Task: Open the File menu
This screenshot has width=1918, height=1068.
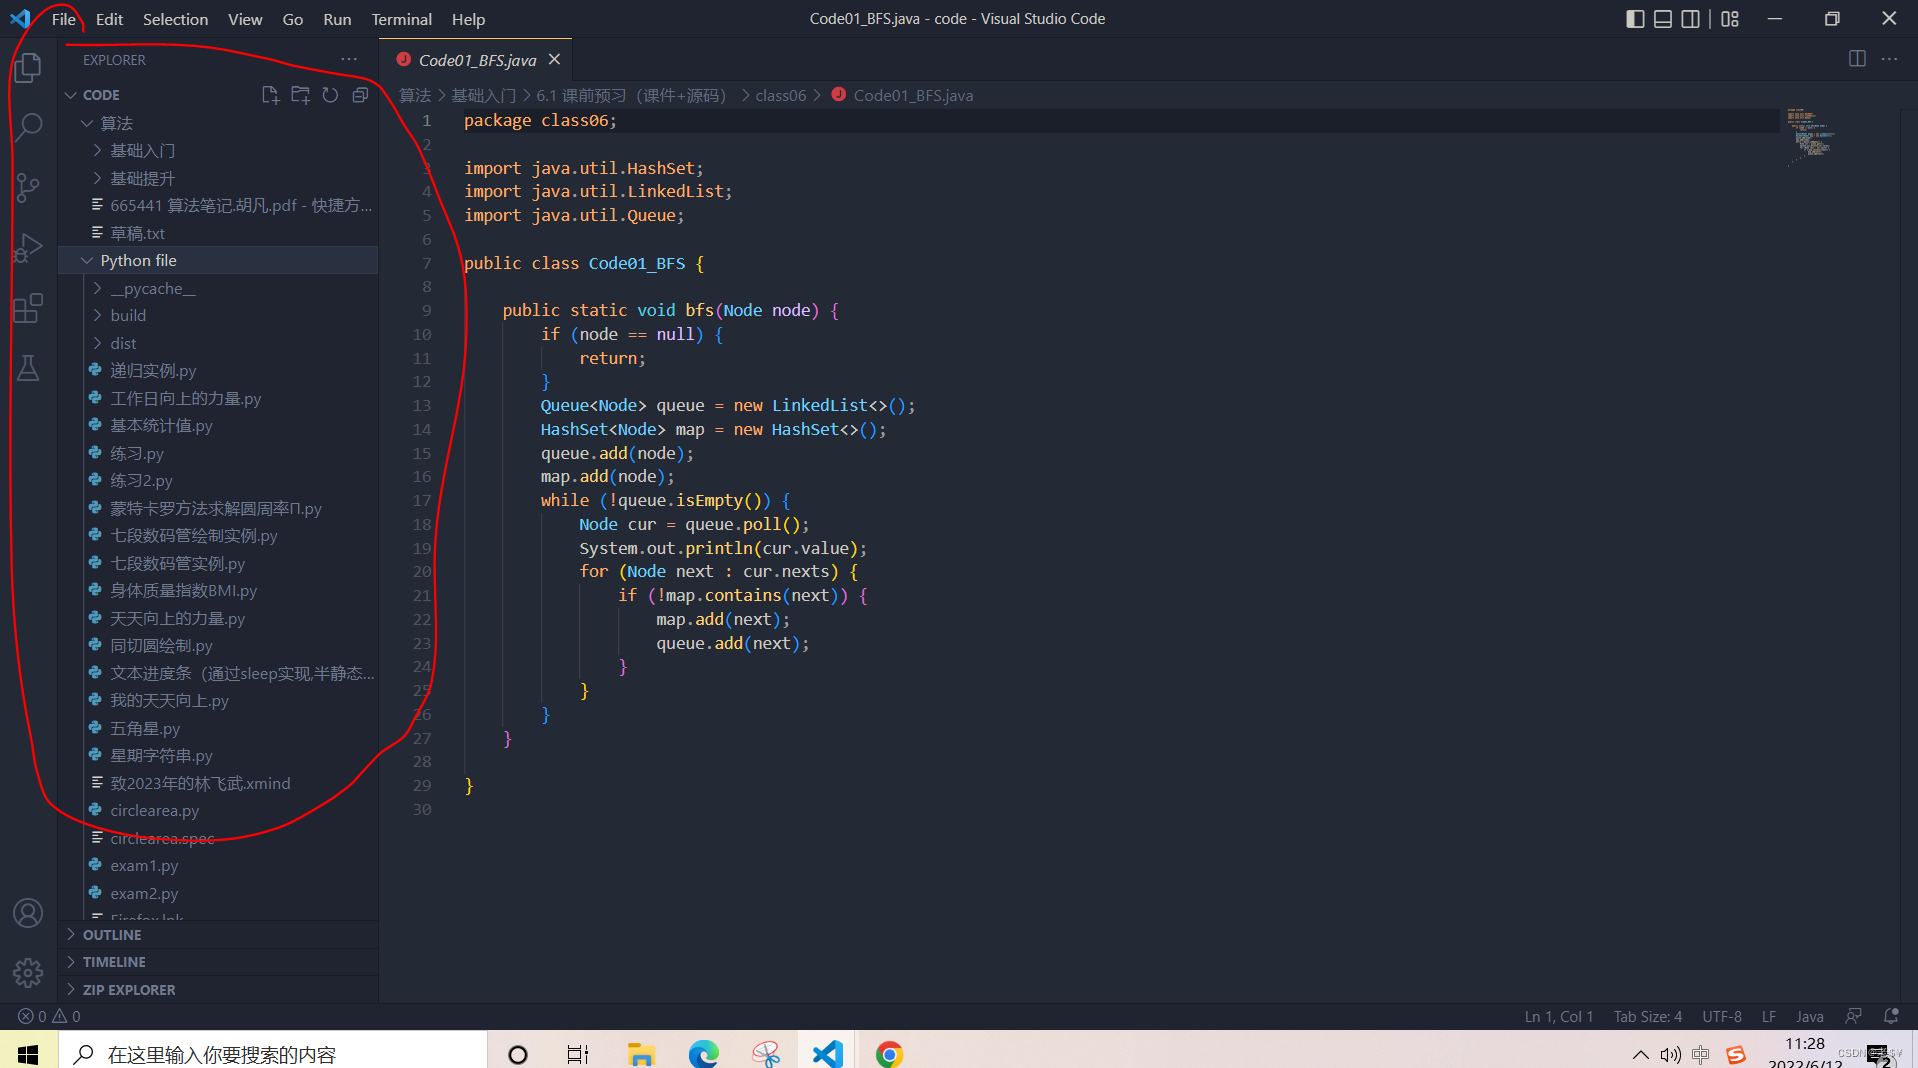Action: pyautogui.click(x=63, y=19)
